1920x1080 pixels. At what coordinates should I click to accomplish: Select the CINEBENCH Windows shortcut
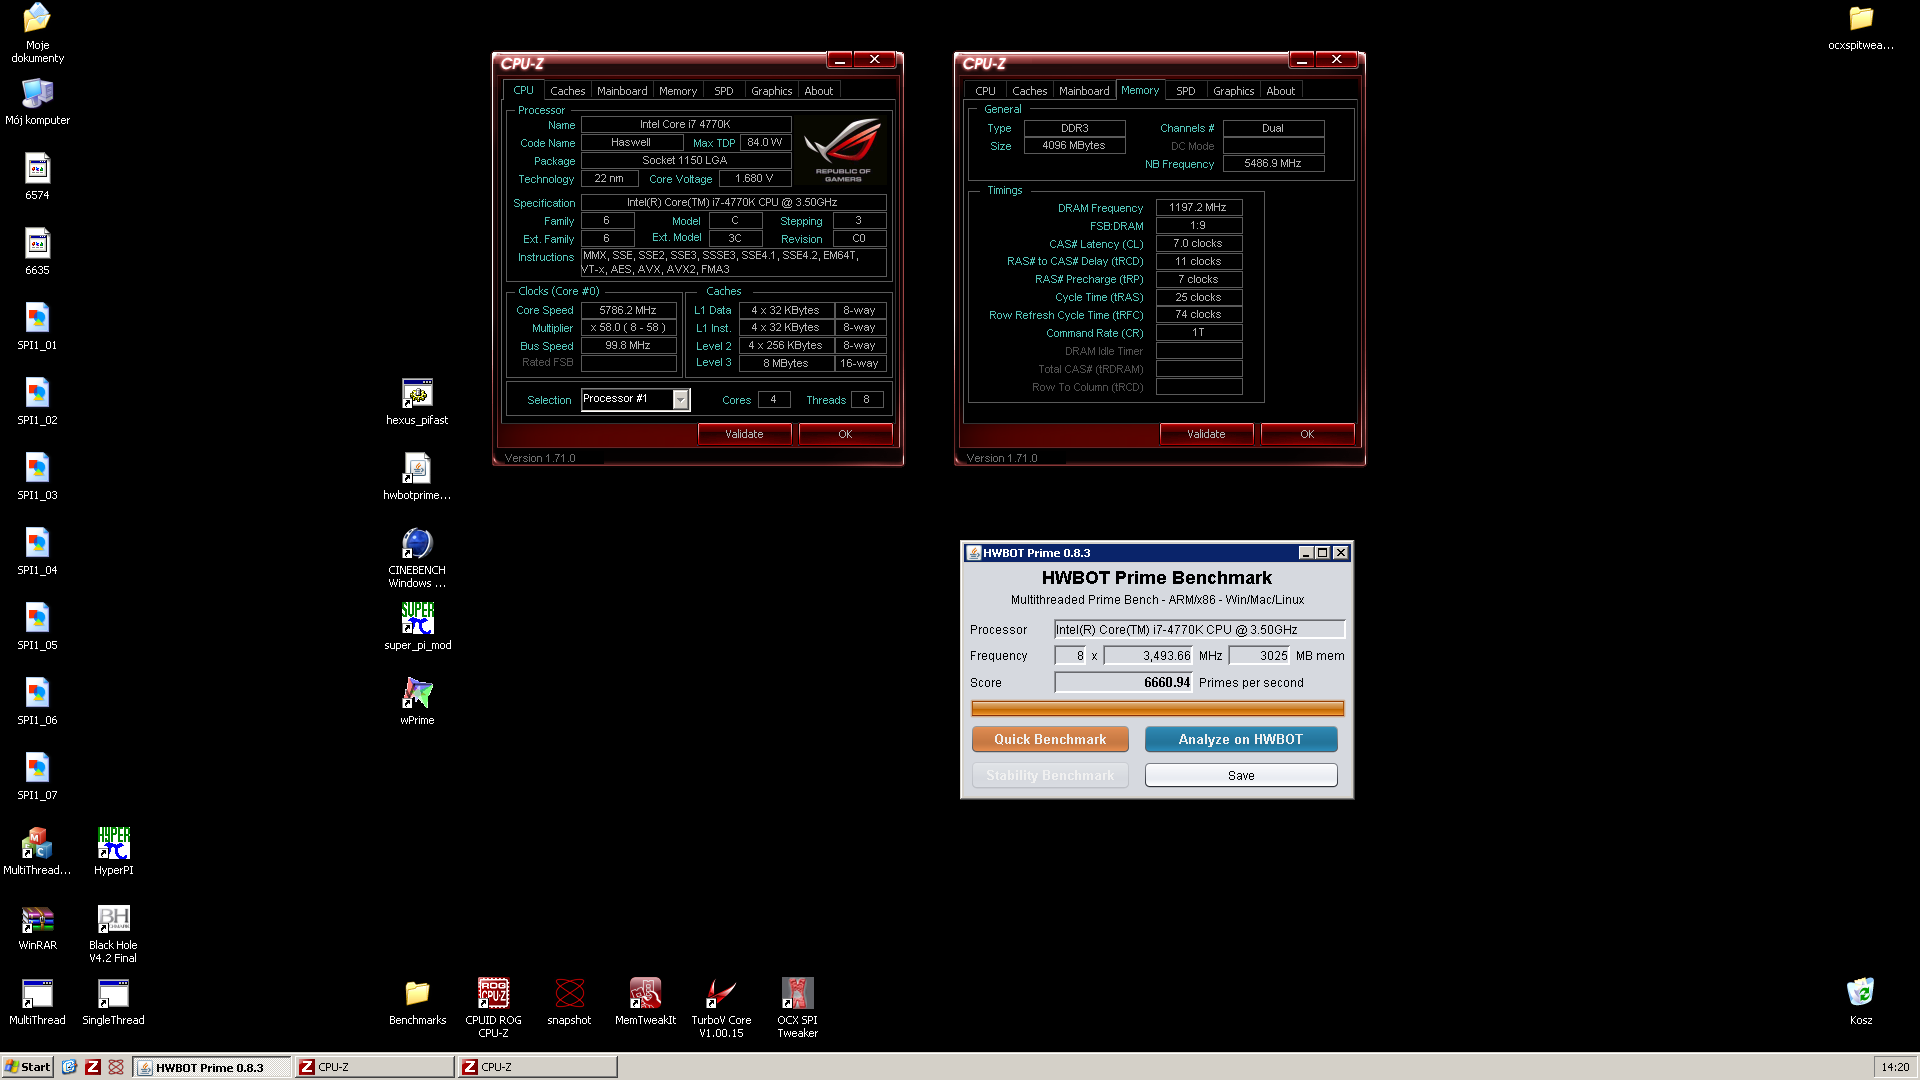[417, 558]
